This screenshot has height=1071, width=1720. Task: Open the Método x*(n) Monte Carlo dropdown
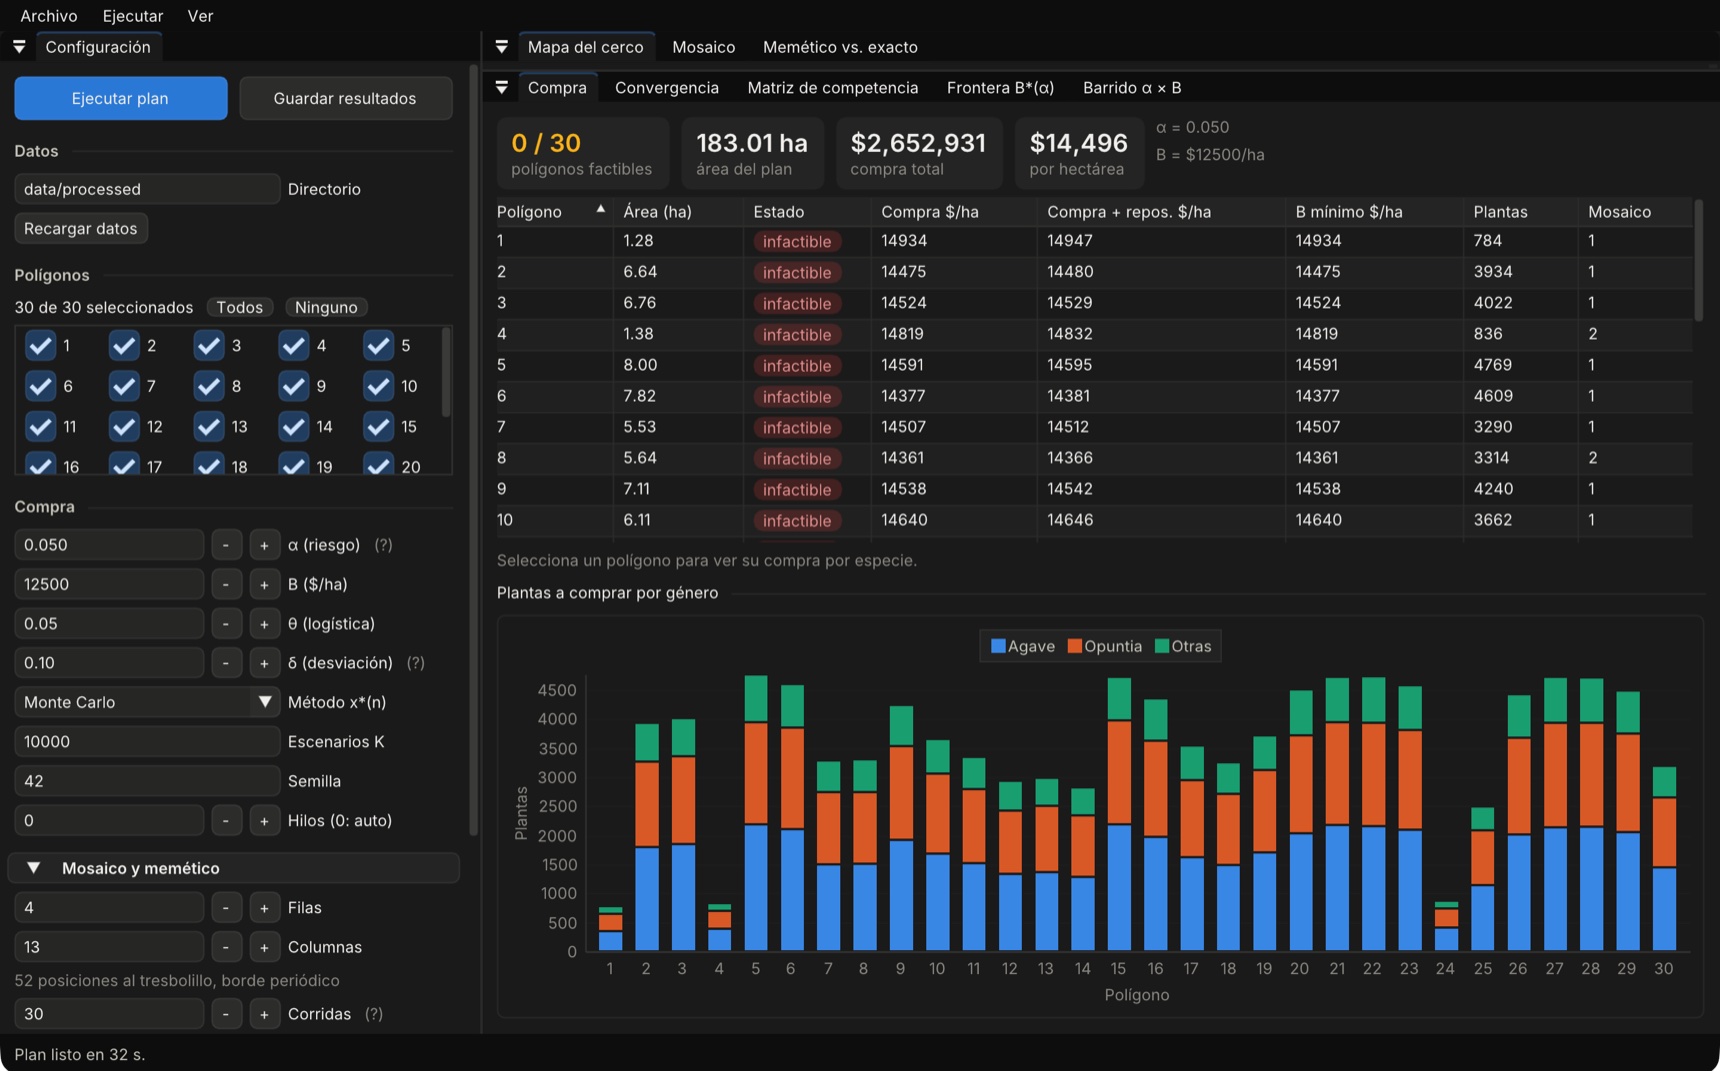(147, 702)
